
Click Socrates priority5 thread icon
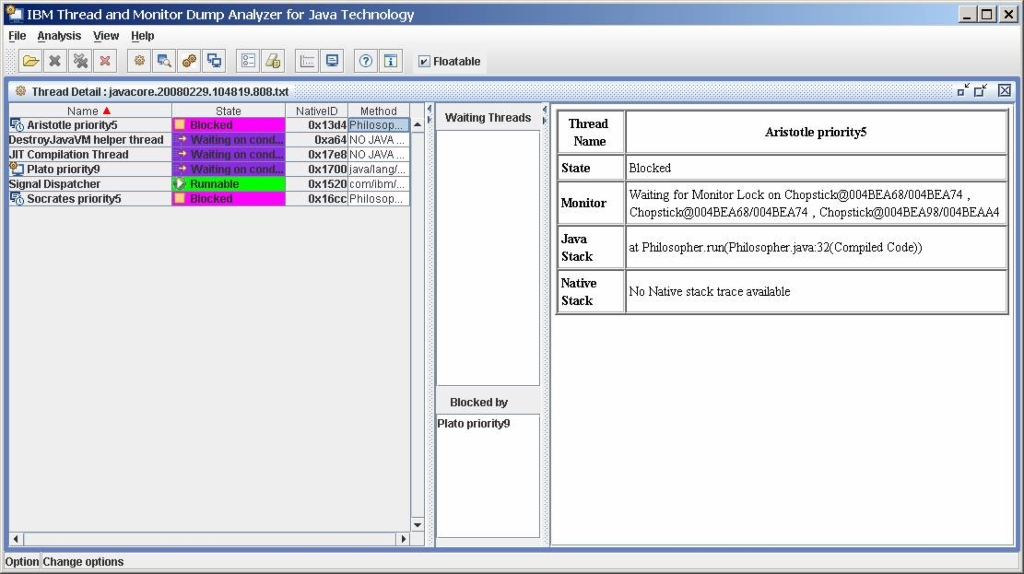[17, 199]
